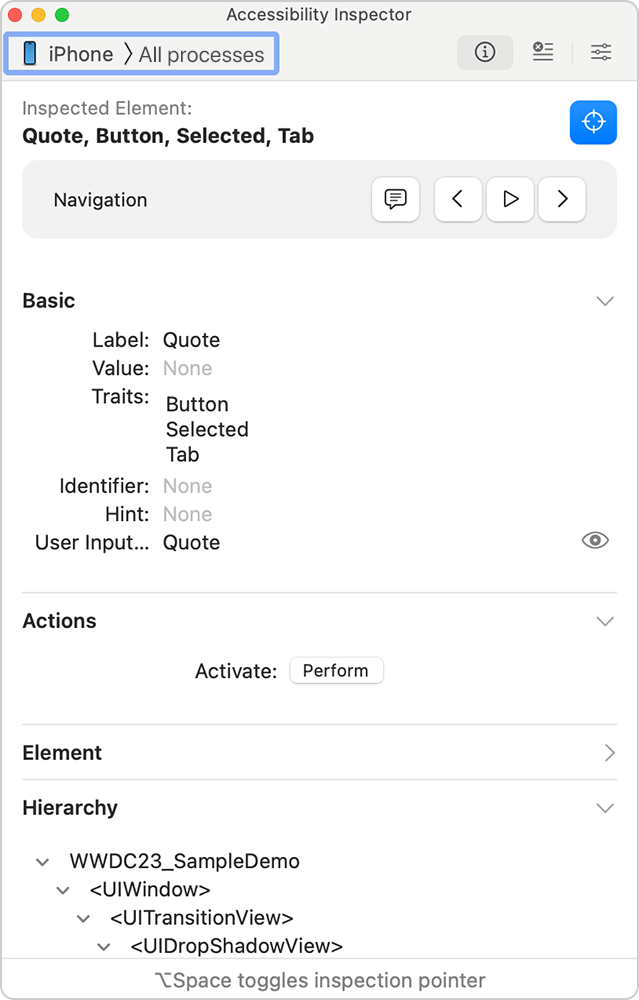Collapse the WWDC23_SampleDemo tree node

(42, 861)
